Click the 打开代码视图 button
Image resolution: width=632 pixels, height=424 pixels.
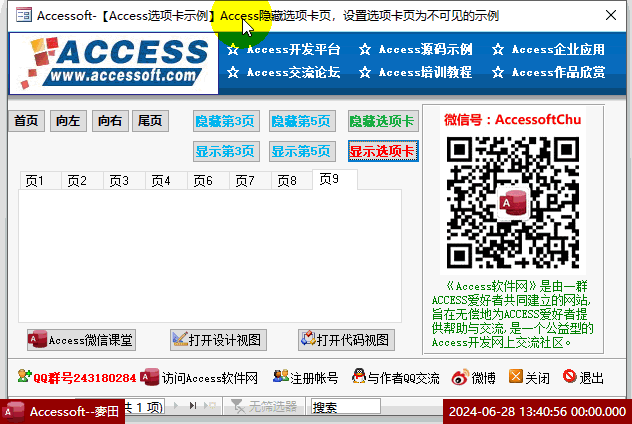coord(346,340)
